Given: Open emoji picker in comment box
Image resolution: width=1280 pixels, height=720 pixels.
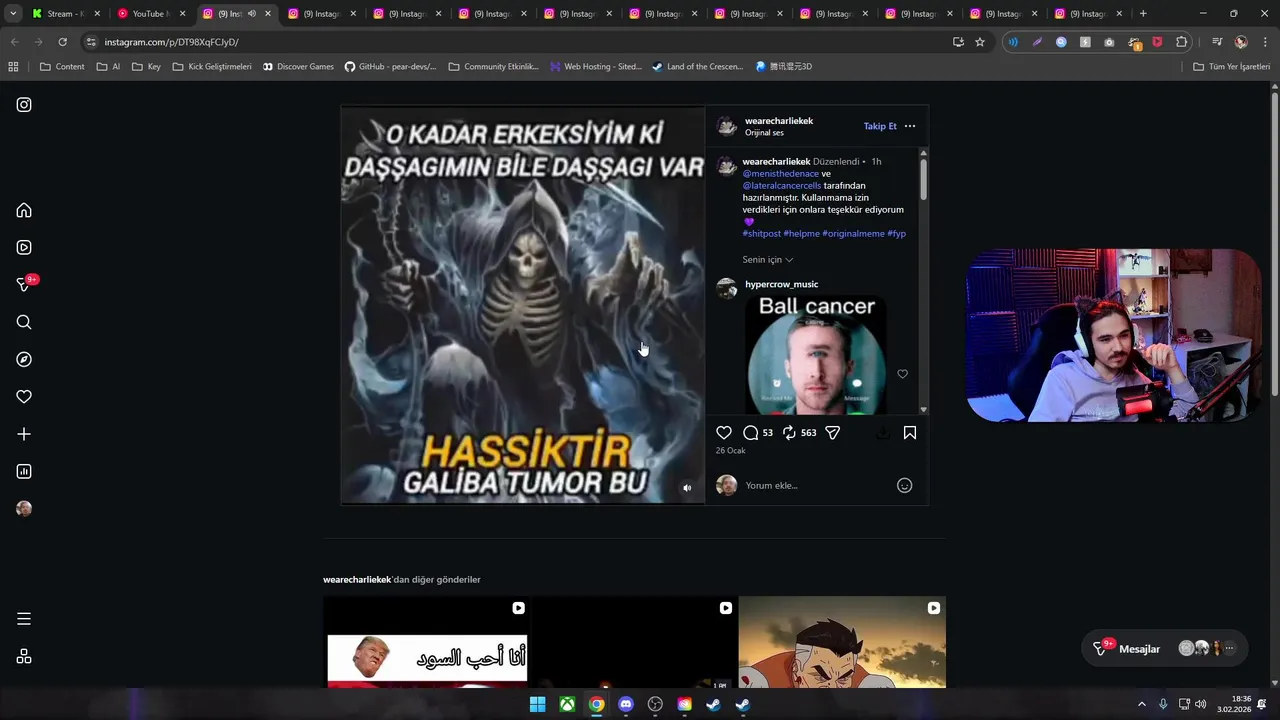Looking at the screenshot, I should (904, 485).
